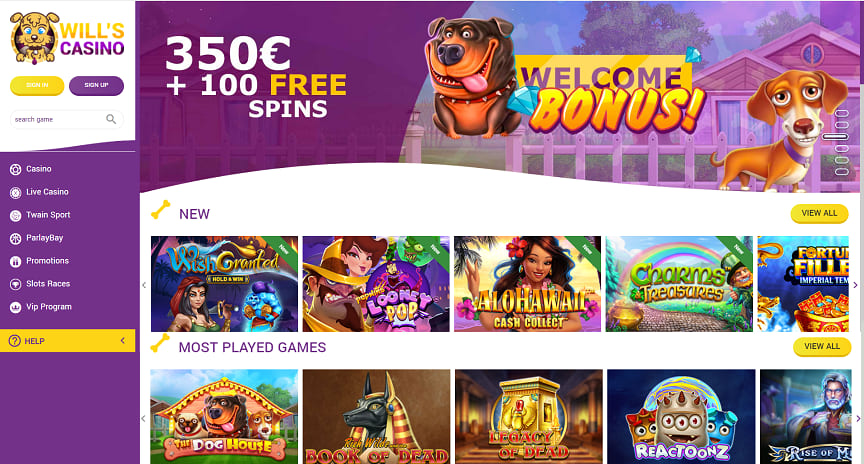This screenshot has width=864, height=464.
Task: Select the Vip Program crown icon
Action: pyautogui.click(x=15, y=307)
